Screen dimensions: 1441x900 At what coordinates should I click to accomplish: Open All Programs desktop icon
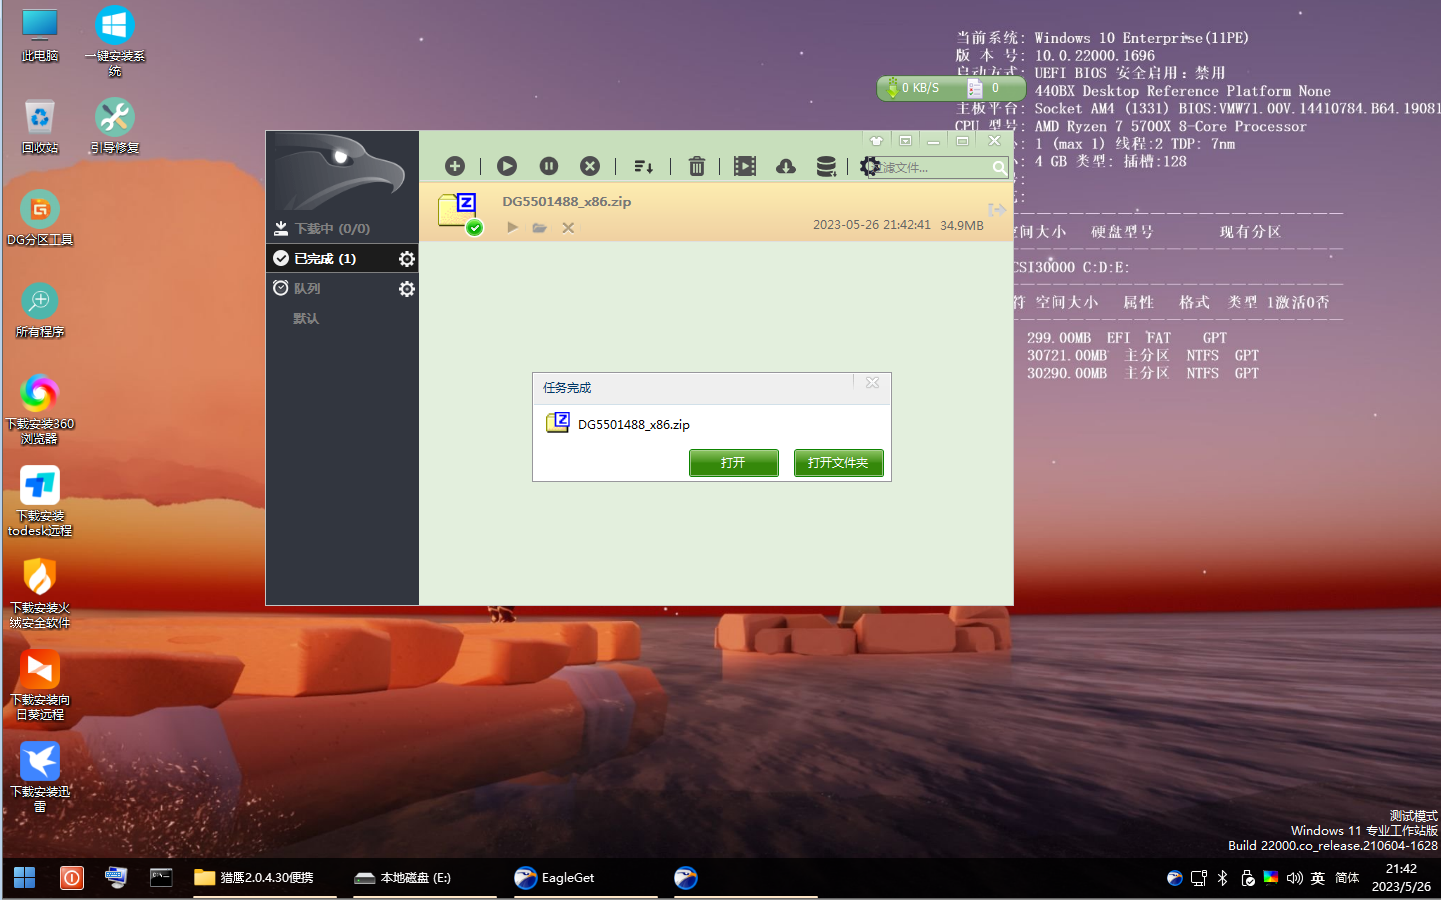pos(40,310)
